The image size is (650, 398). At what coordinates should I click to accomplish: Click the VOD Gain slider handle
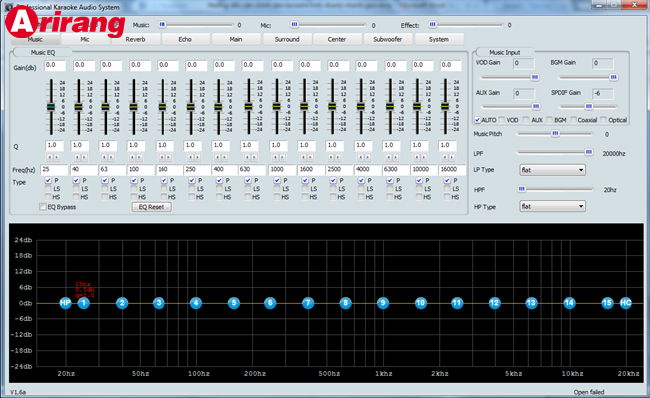pyautogui.click(x=535, y=77)
